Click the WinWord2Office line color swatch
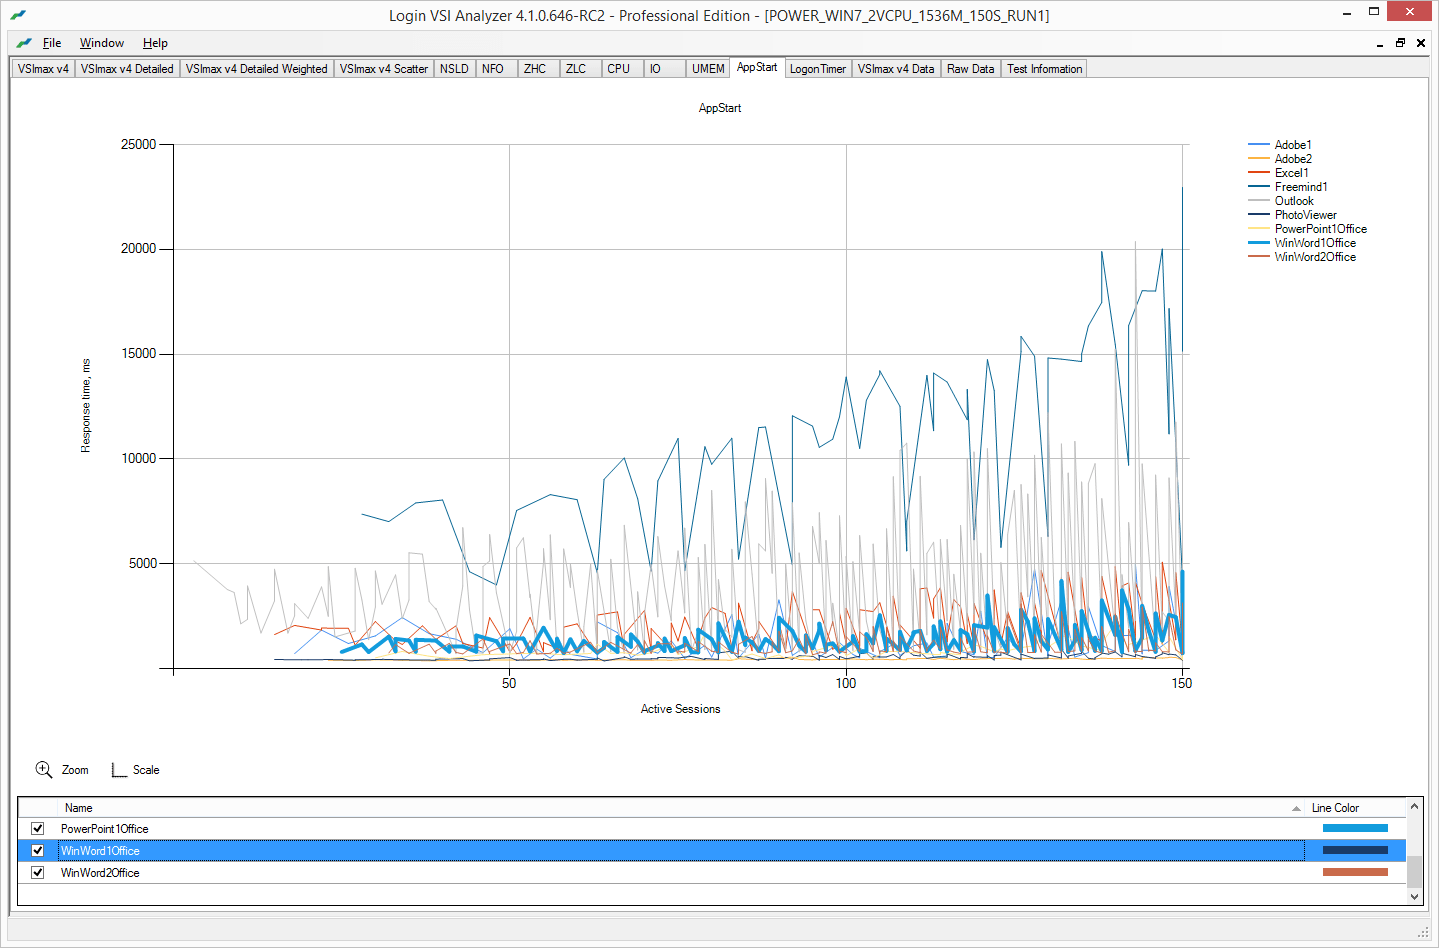Screen dimensions: 1439x948 pyautogui.click(x=1355, y=872)
